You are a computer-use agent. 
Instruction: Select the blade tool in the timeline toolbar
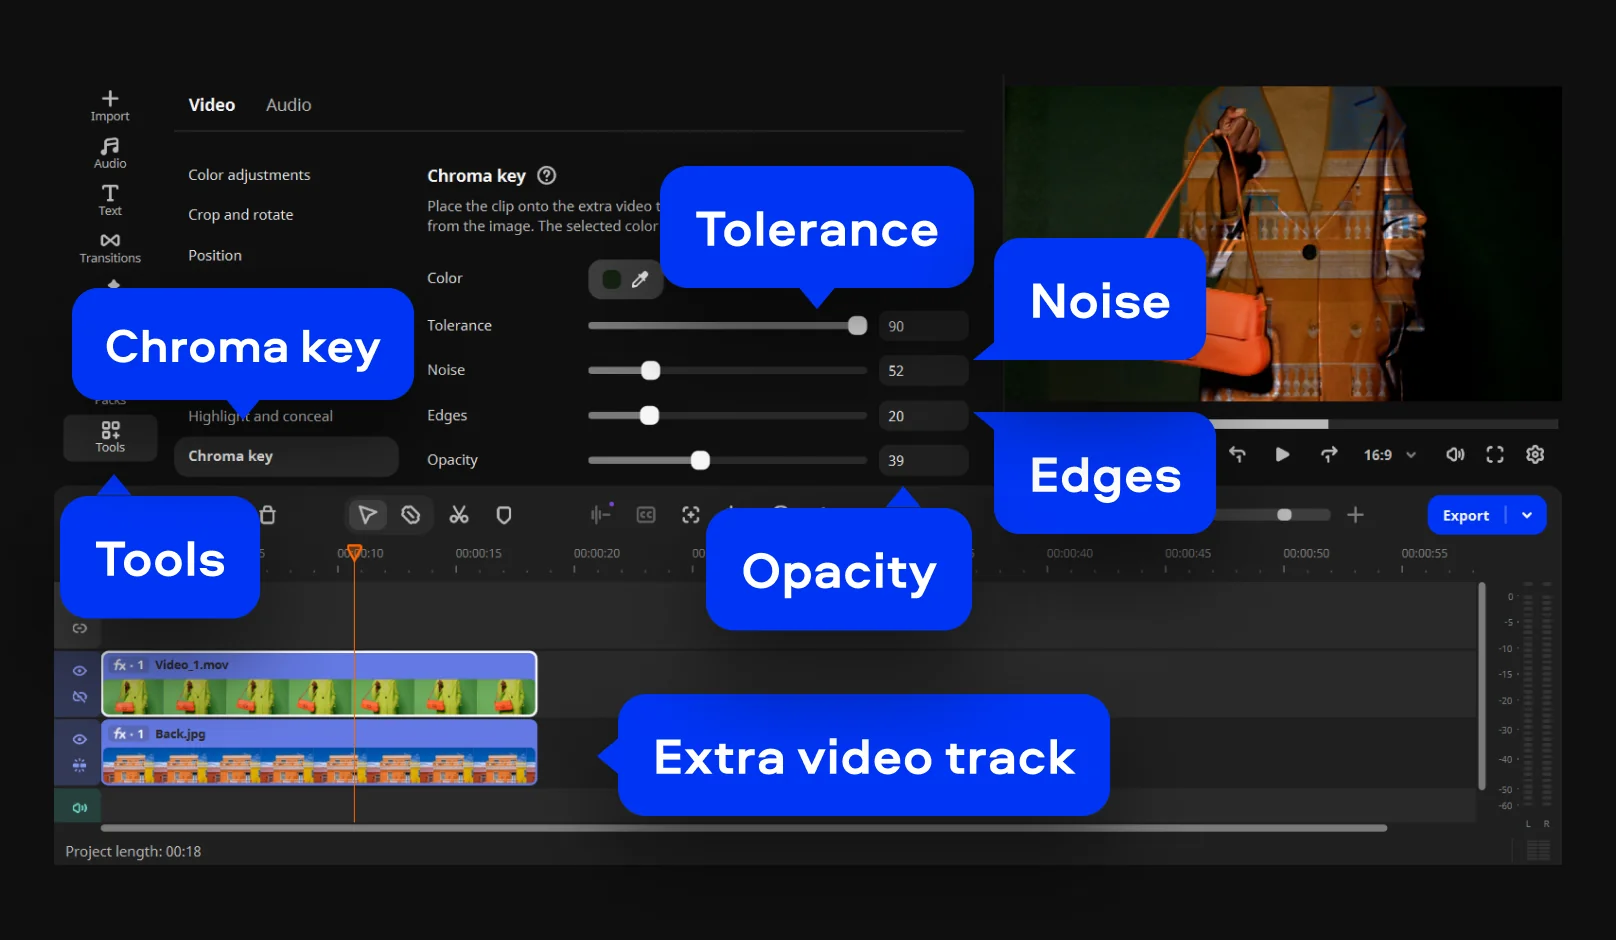(x=411, y=515)
